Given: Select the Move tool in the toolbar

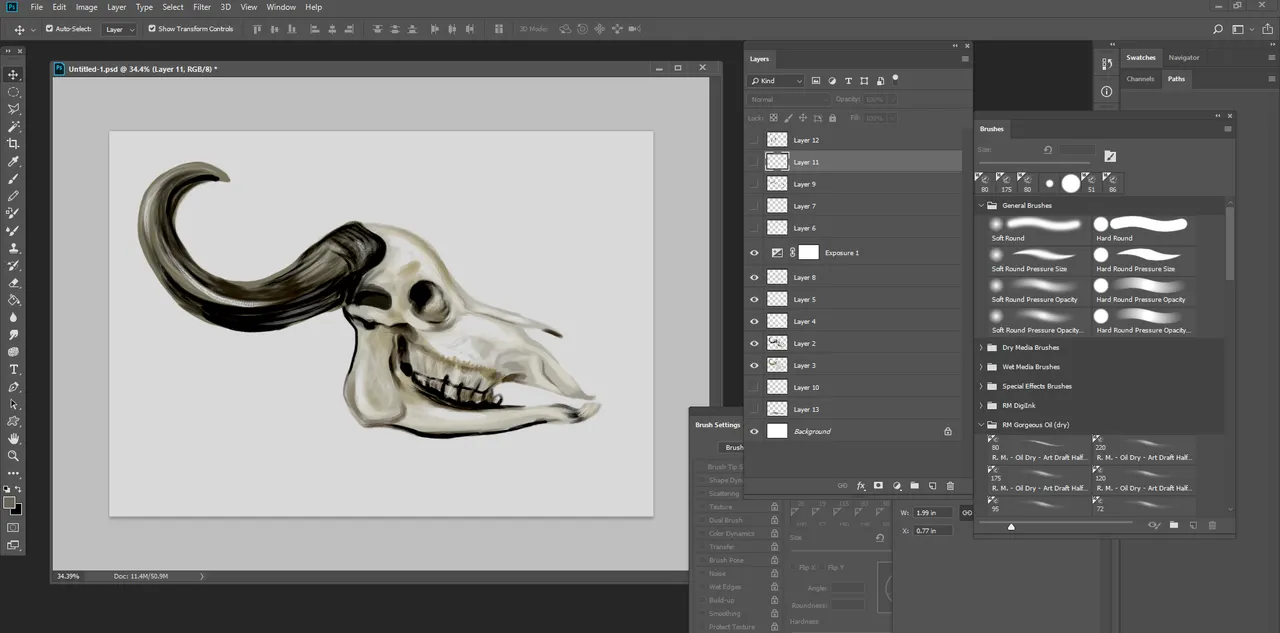Looking at the screenshot, I should (14, 75).
